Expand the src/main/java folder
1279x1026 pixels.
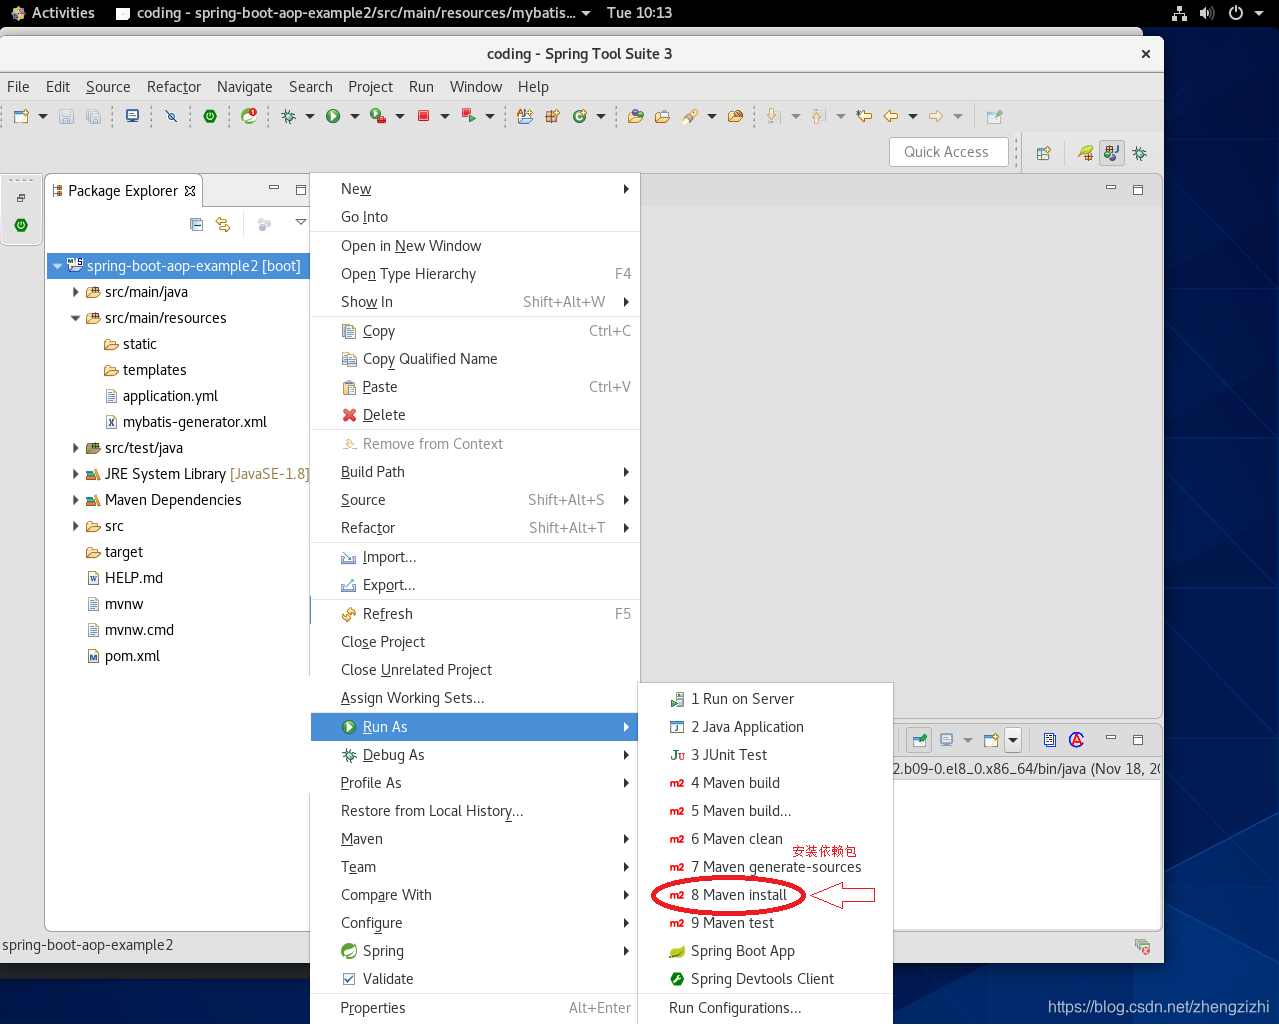coord(75,292)
